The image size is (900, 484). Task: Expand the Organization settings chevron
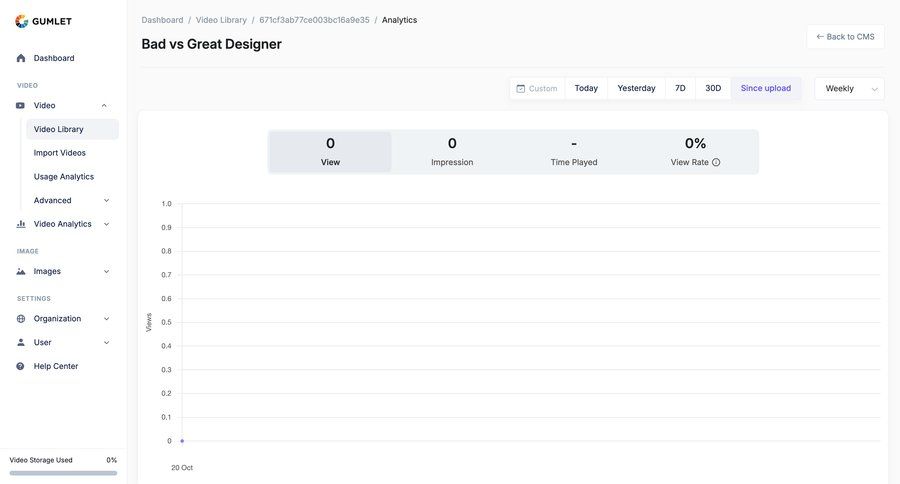106,319
